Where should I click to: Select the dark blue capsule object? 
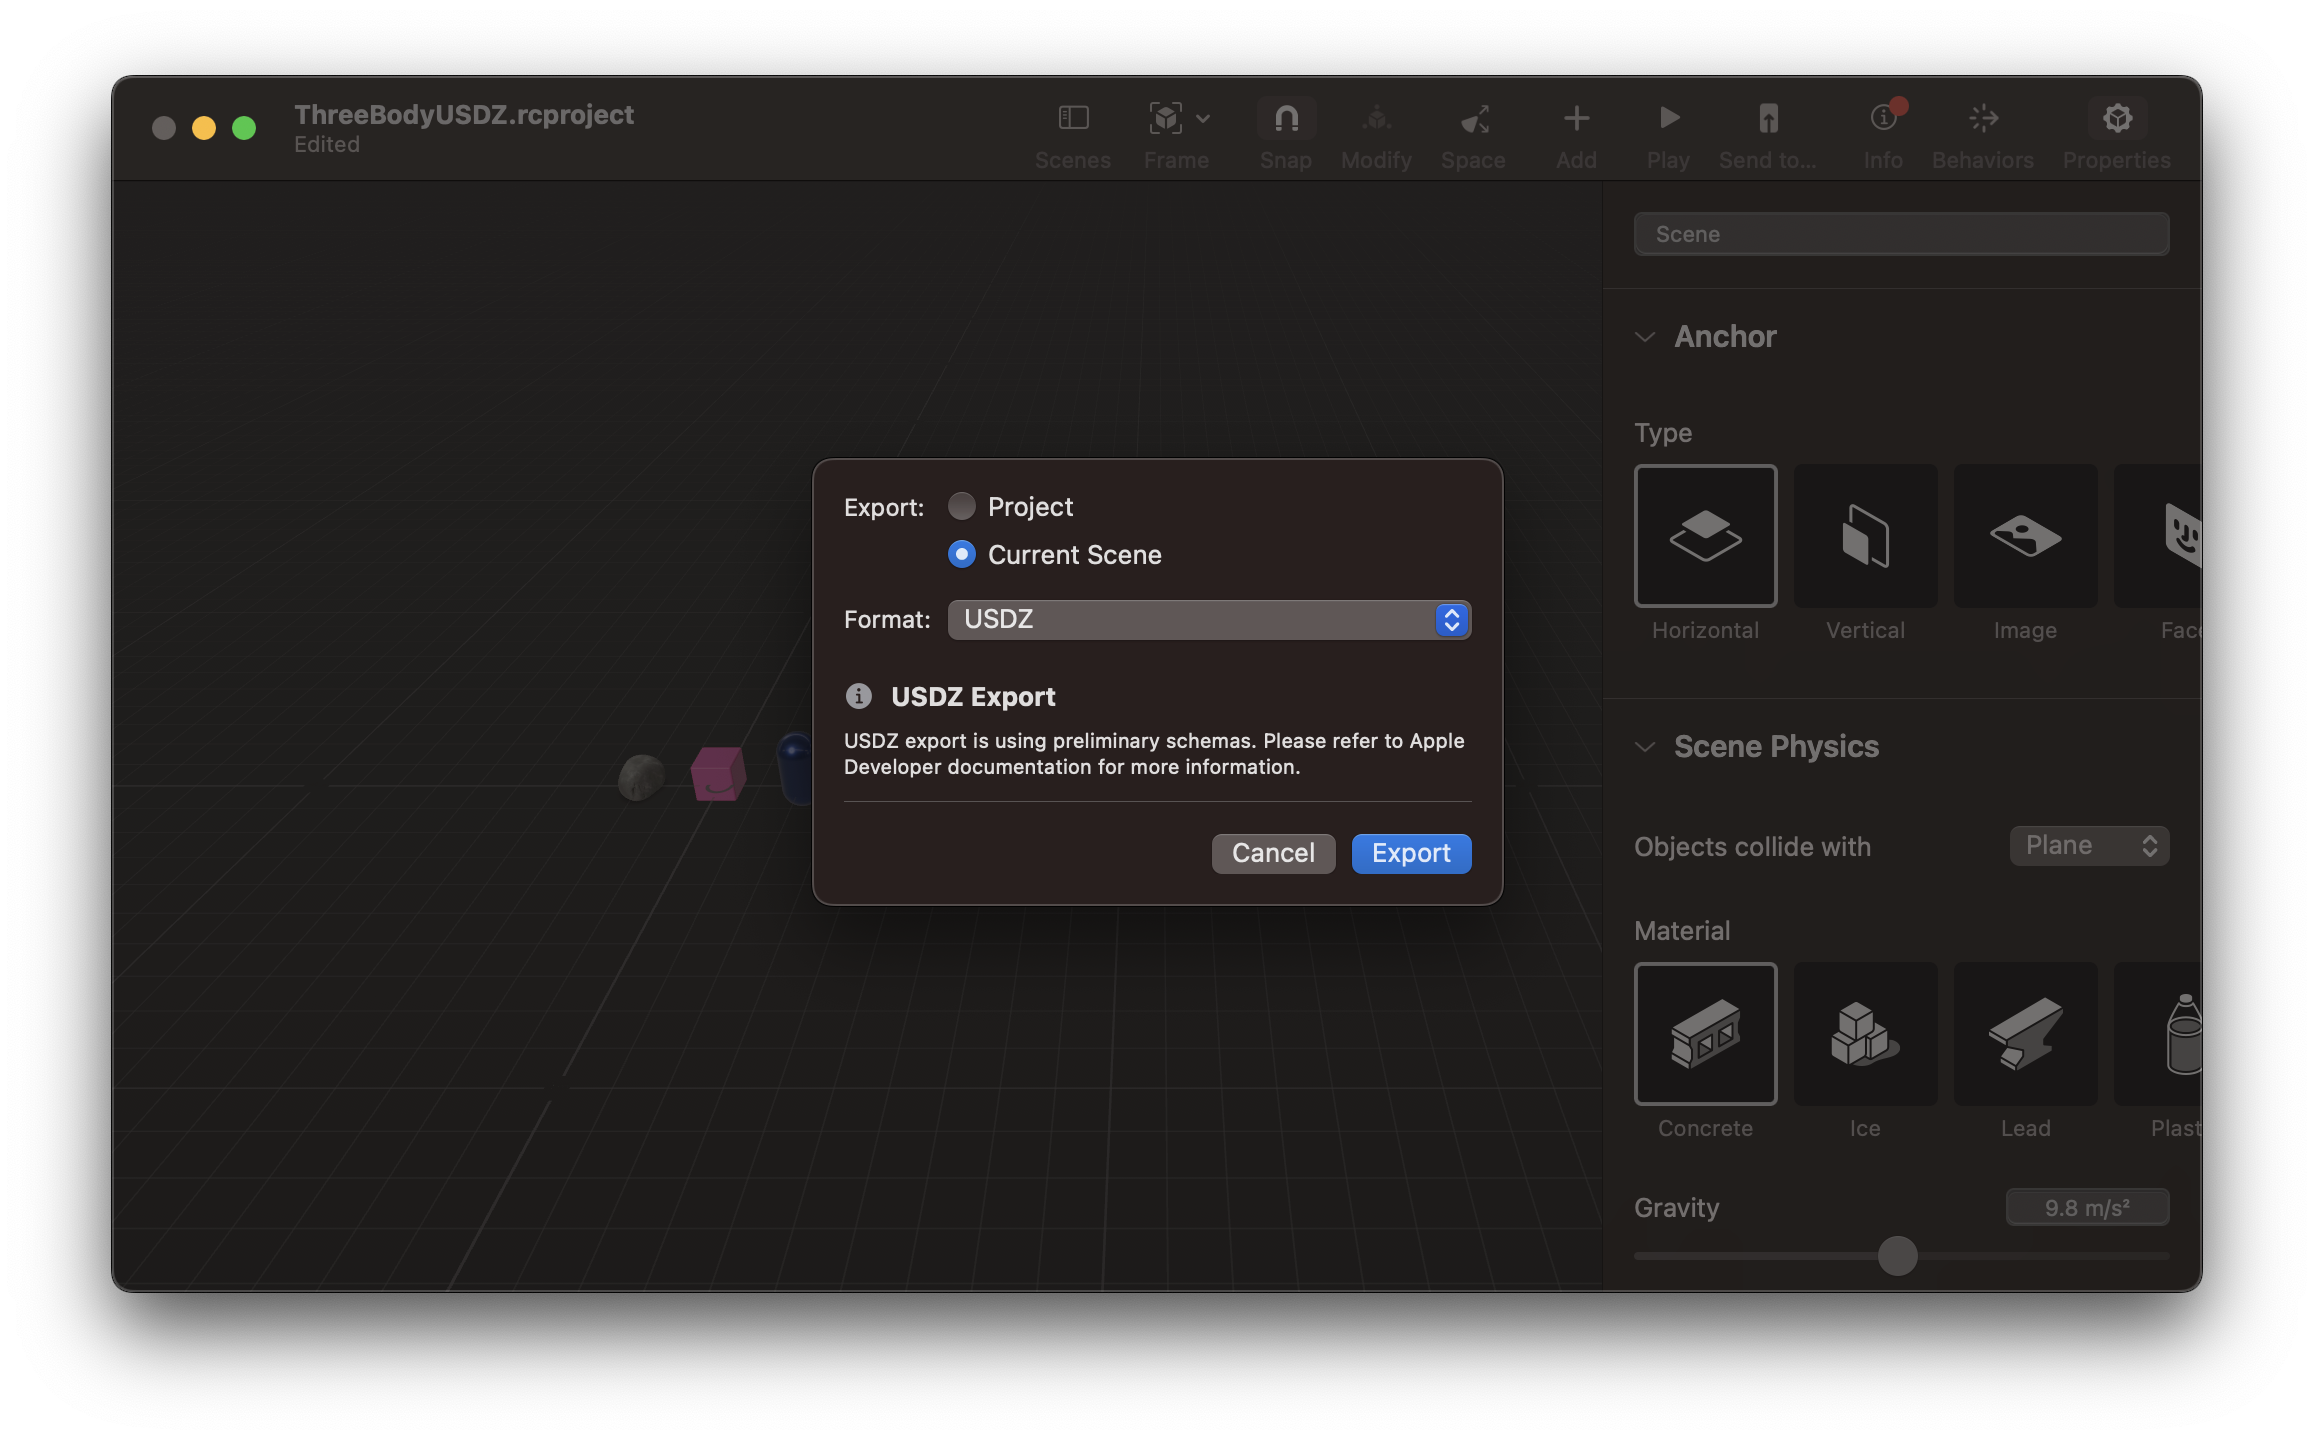(x=795, y=768)
